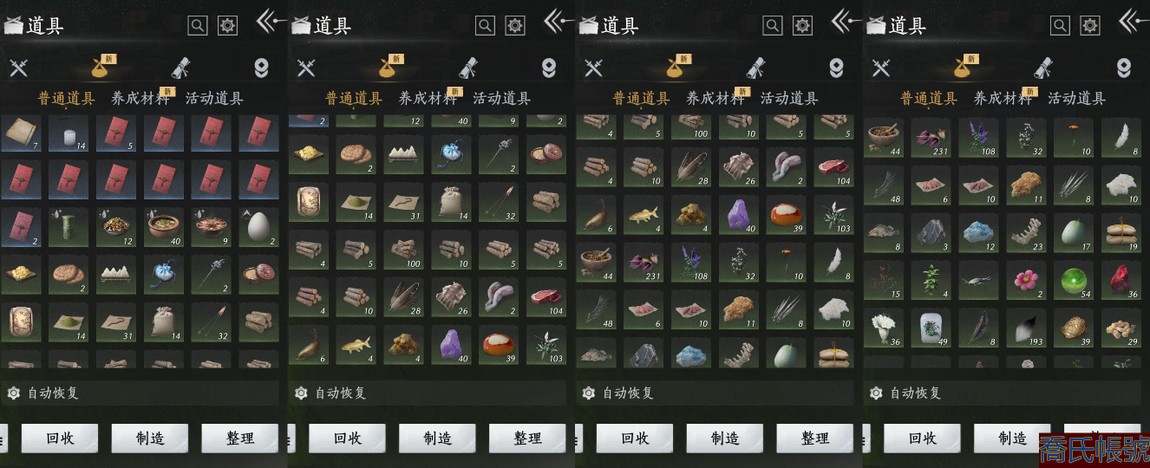The height and width of the screenshot is (468, 1150).
Task: Select the white candle item with count 14
Action: 71,134
